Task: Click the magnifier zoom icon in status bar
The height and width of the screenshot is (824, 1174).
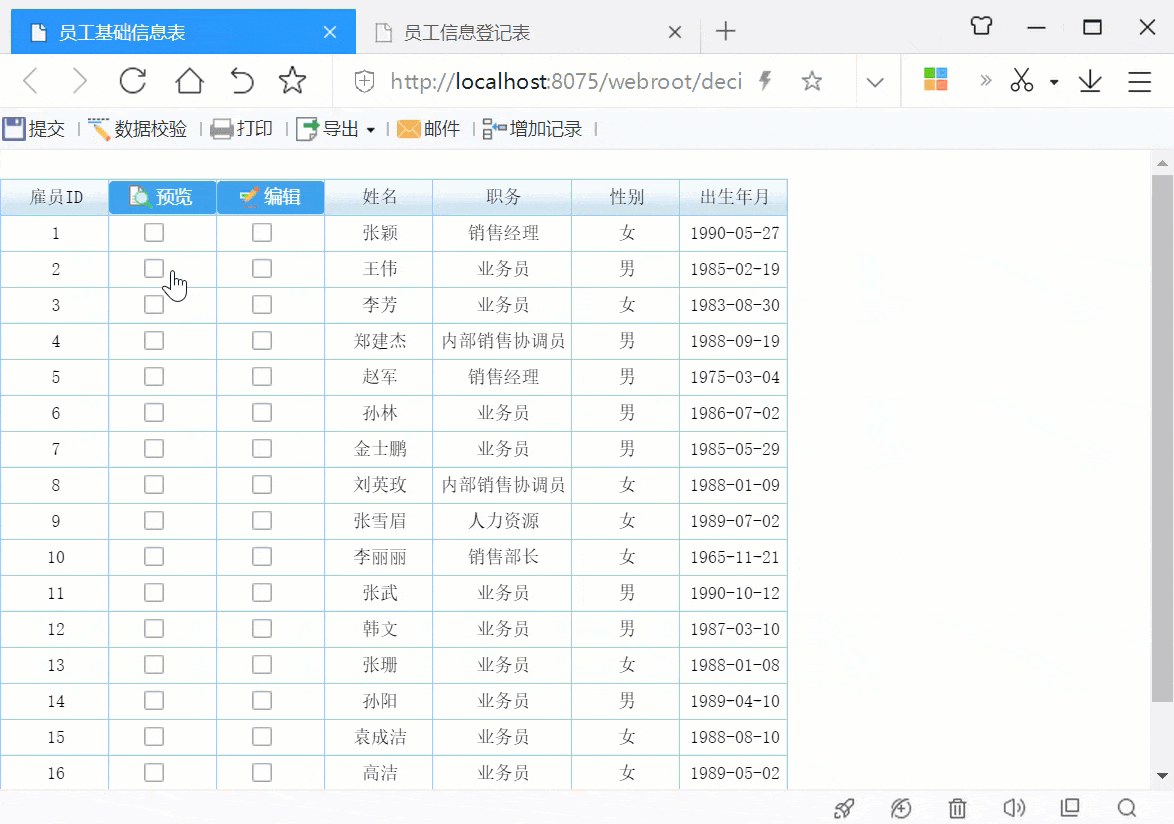Action: [x=1127, y=808]
